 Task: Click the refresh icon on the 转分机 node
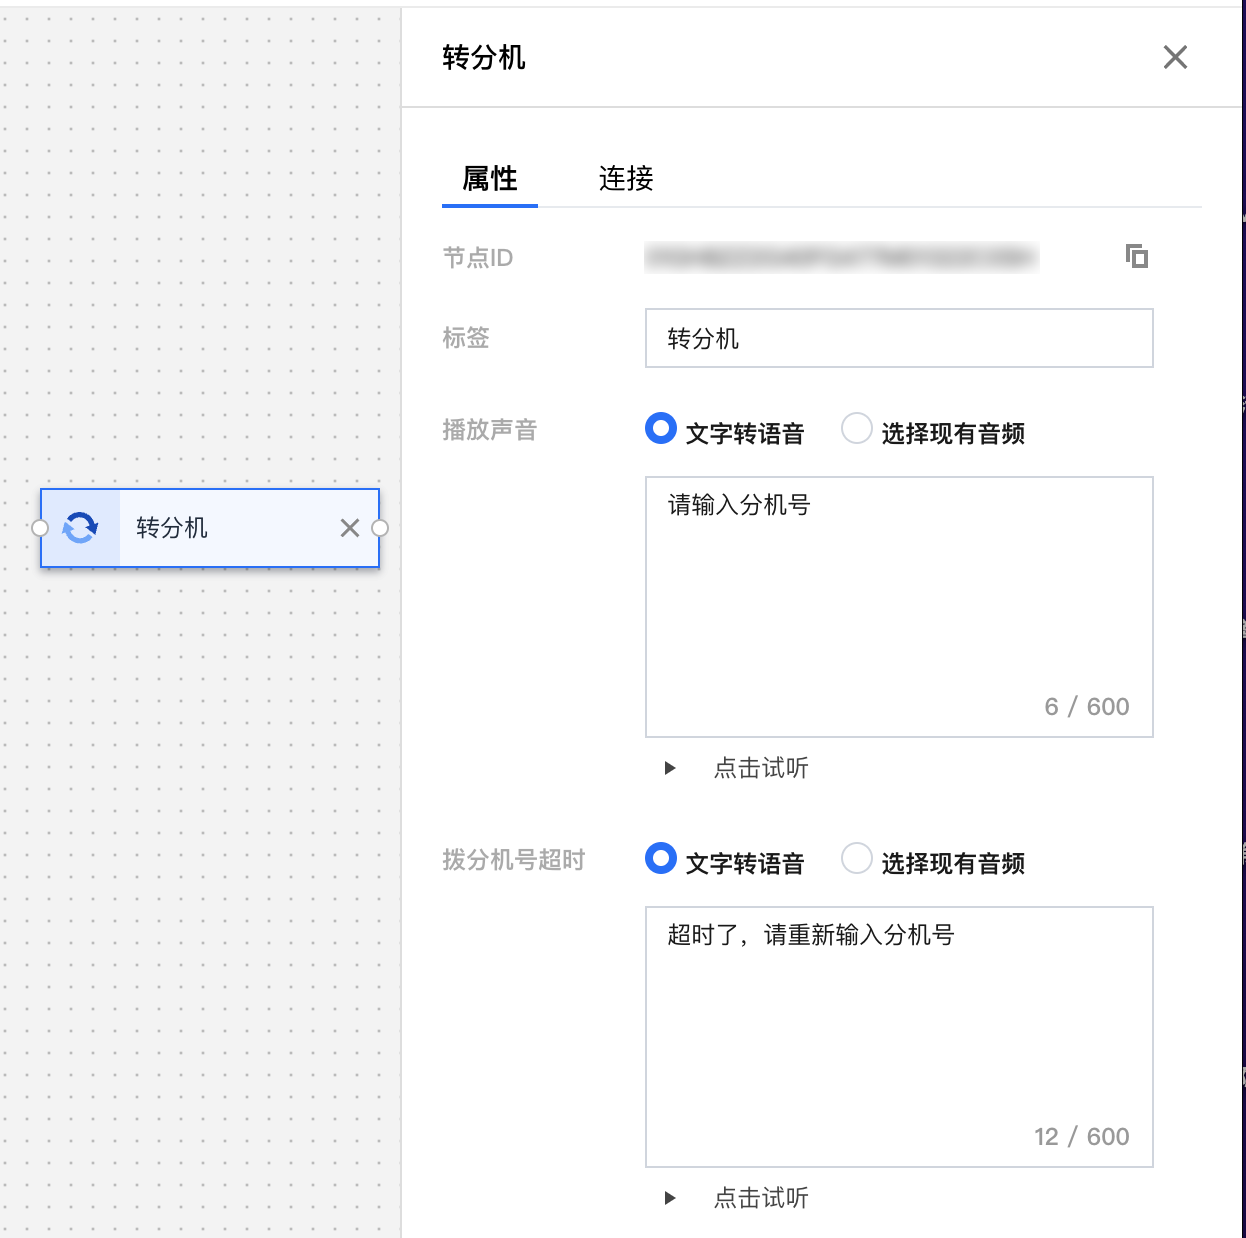tap(80, 527)
